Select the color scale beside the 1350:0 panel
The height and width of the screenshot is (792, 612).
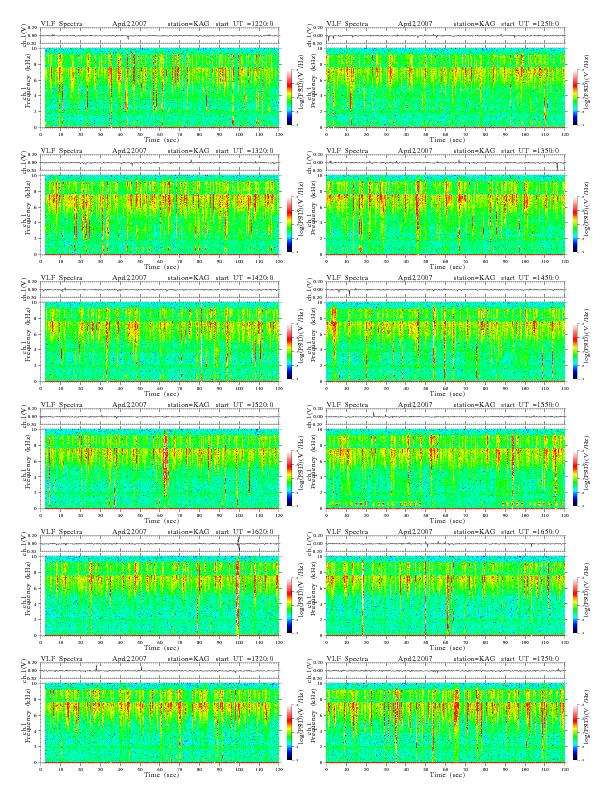575,224
